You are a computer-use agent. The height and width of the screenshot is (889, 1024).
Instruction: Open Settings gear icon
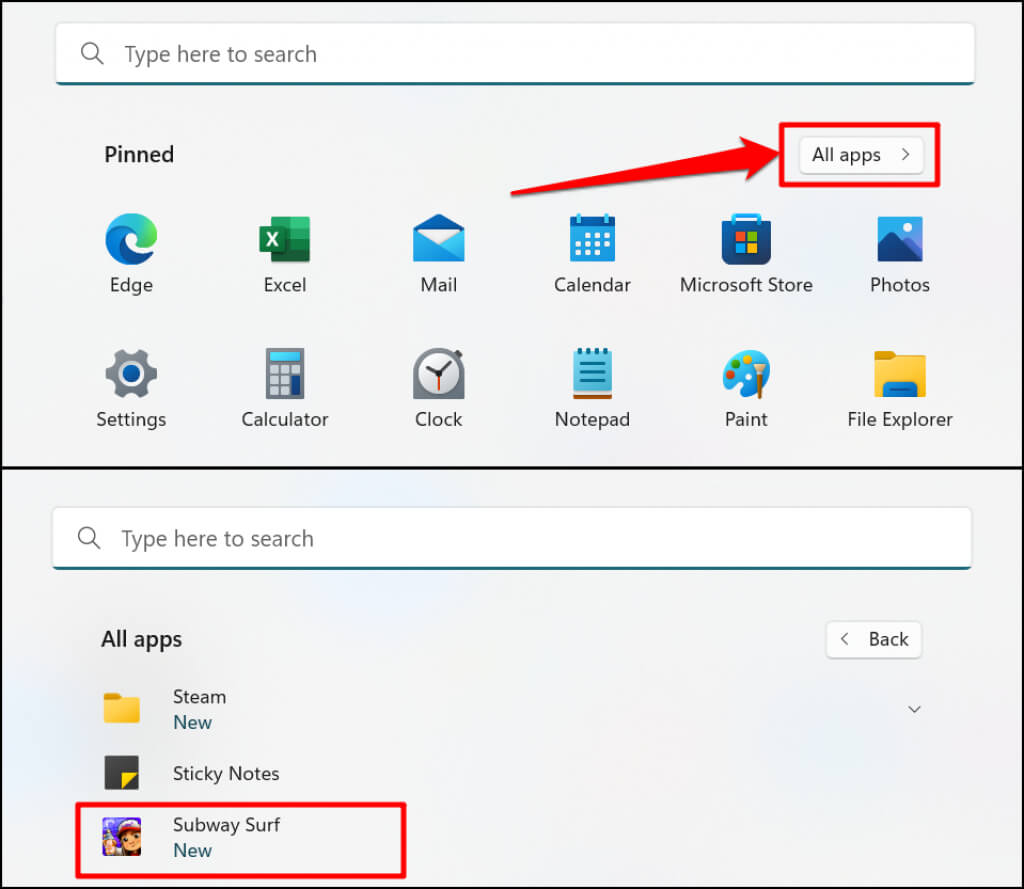[x=131, y=374]
